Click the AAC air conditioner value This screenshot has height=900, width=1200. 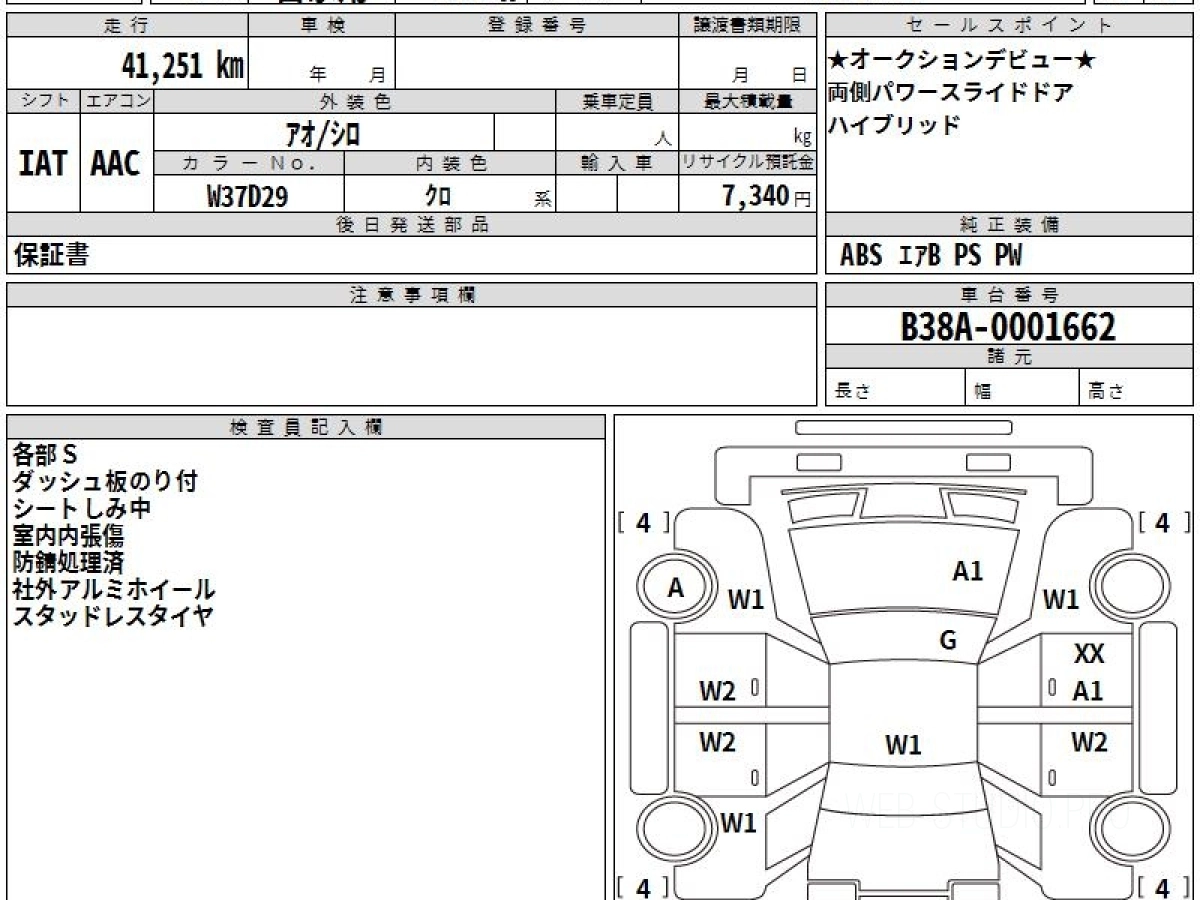[116, 163]
